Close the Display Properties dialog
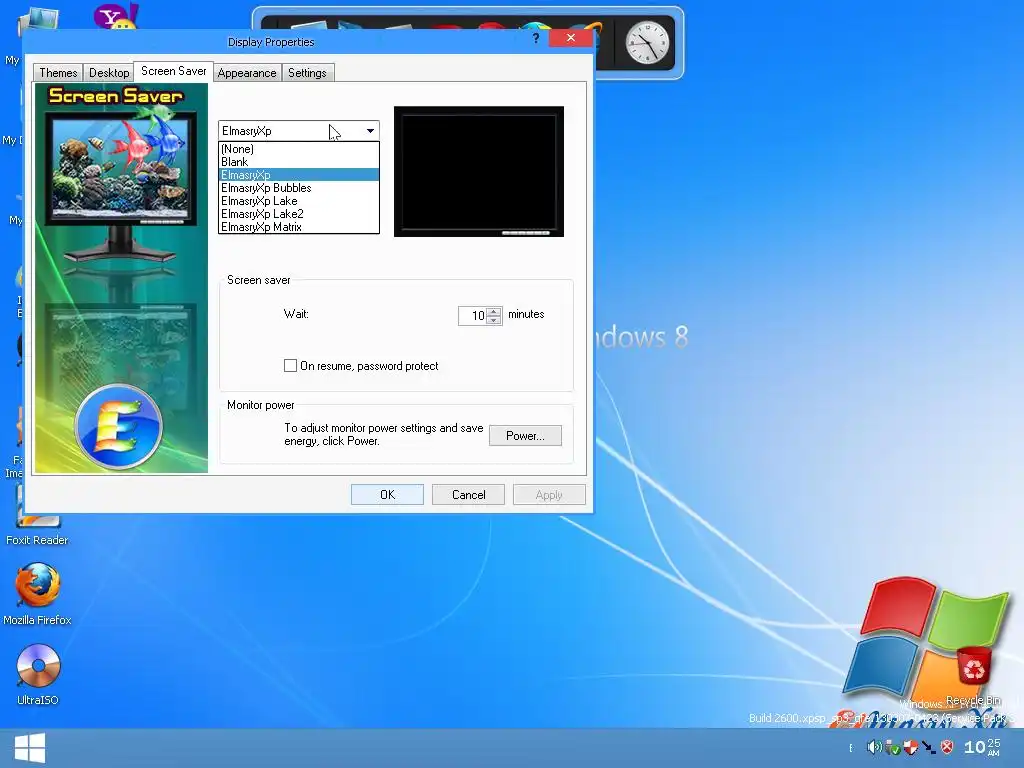The image size is (1024, 768). tap(571, 38)
